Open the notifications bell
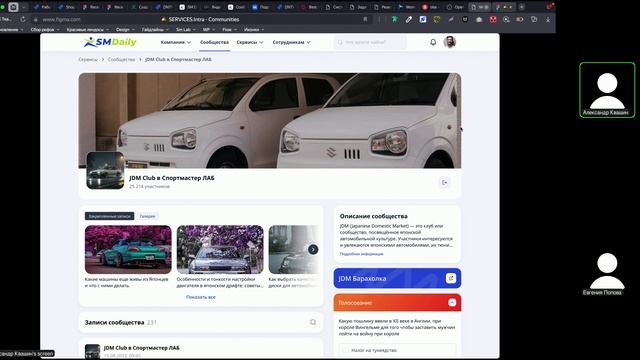Screen dimensions: 640x360 tap(433, 42)
